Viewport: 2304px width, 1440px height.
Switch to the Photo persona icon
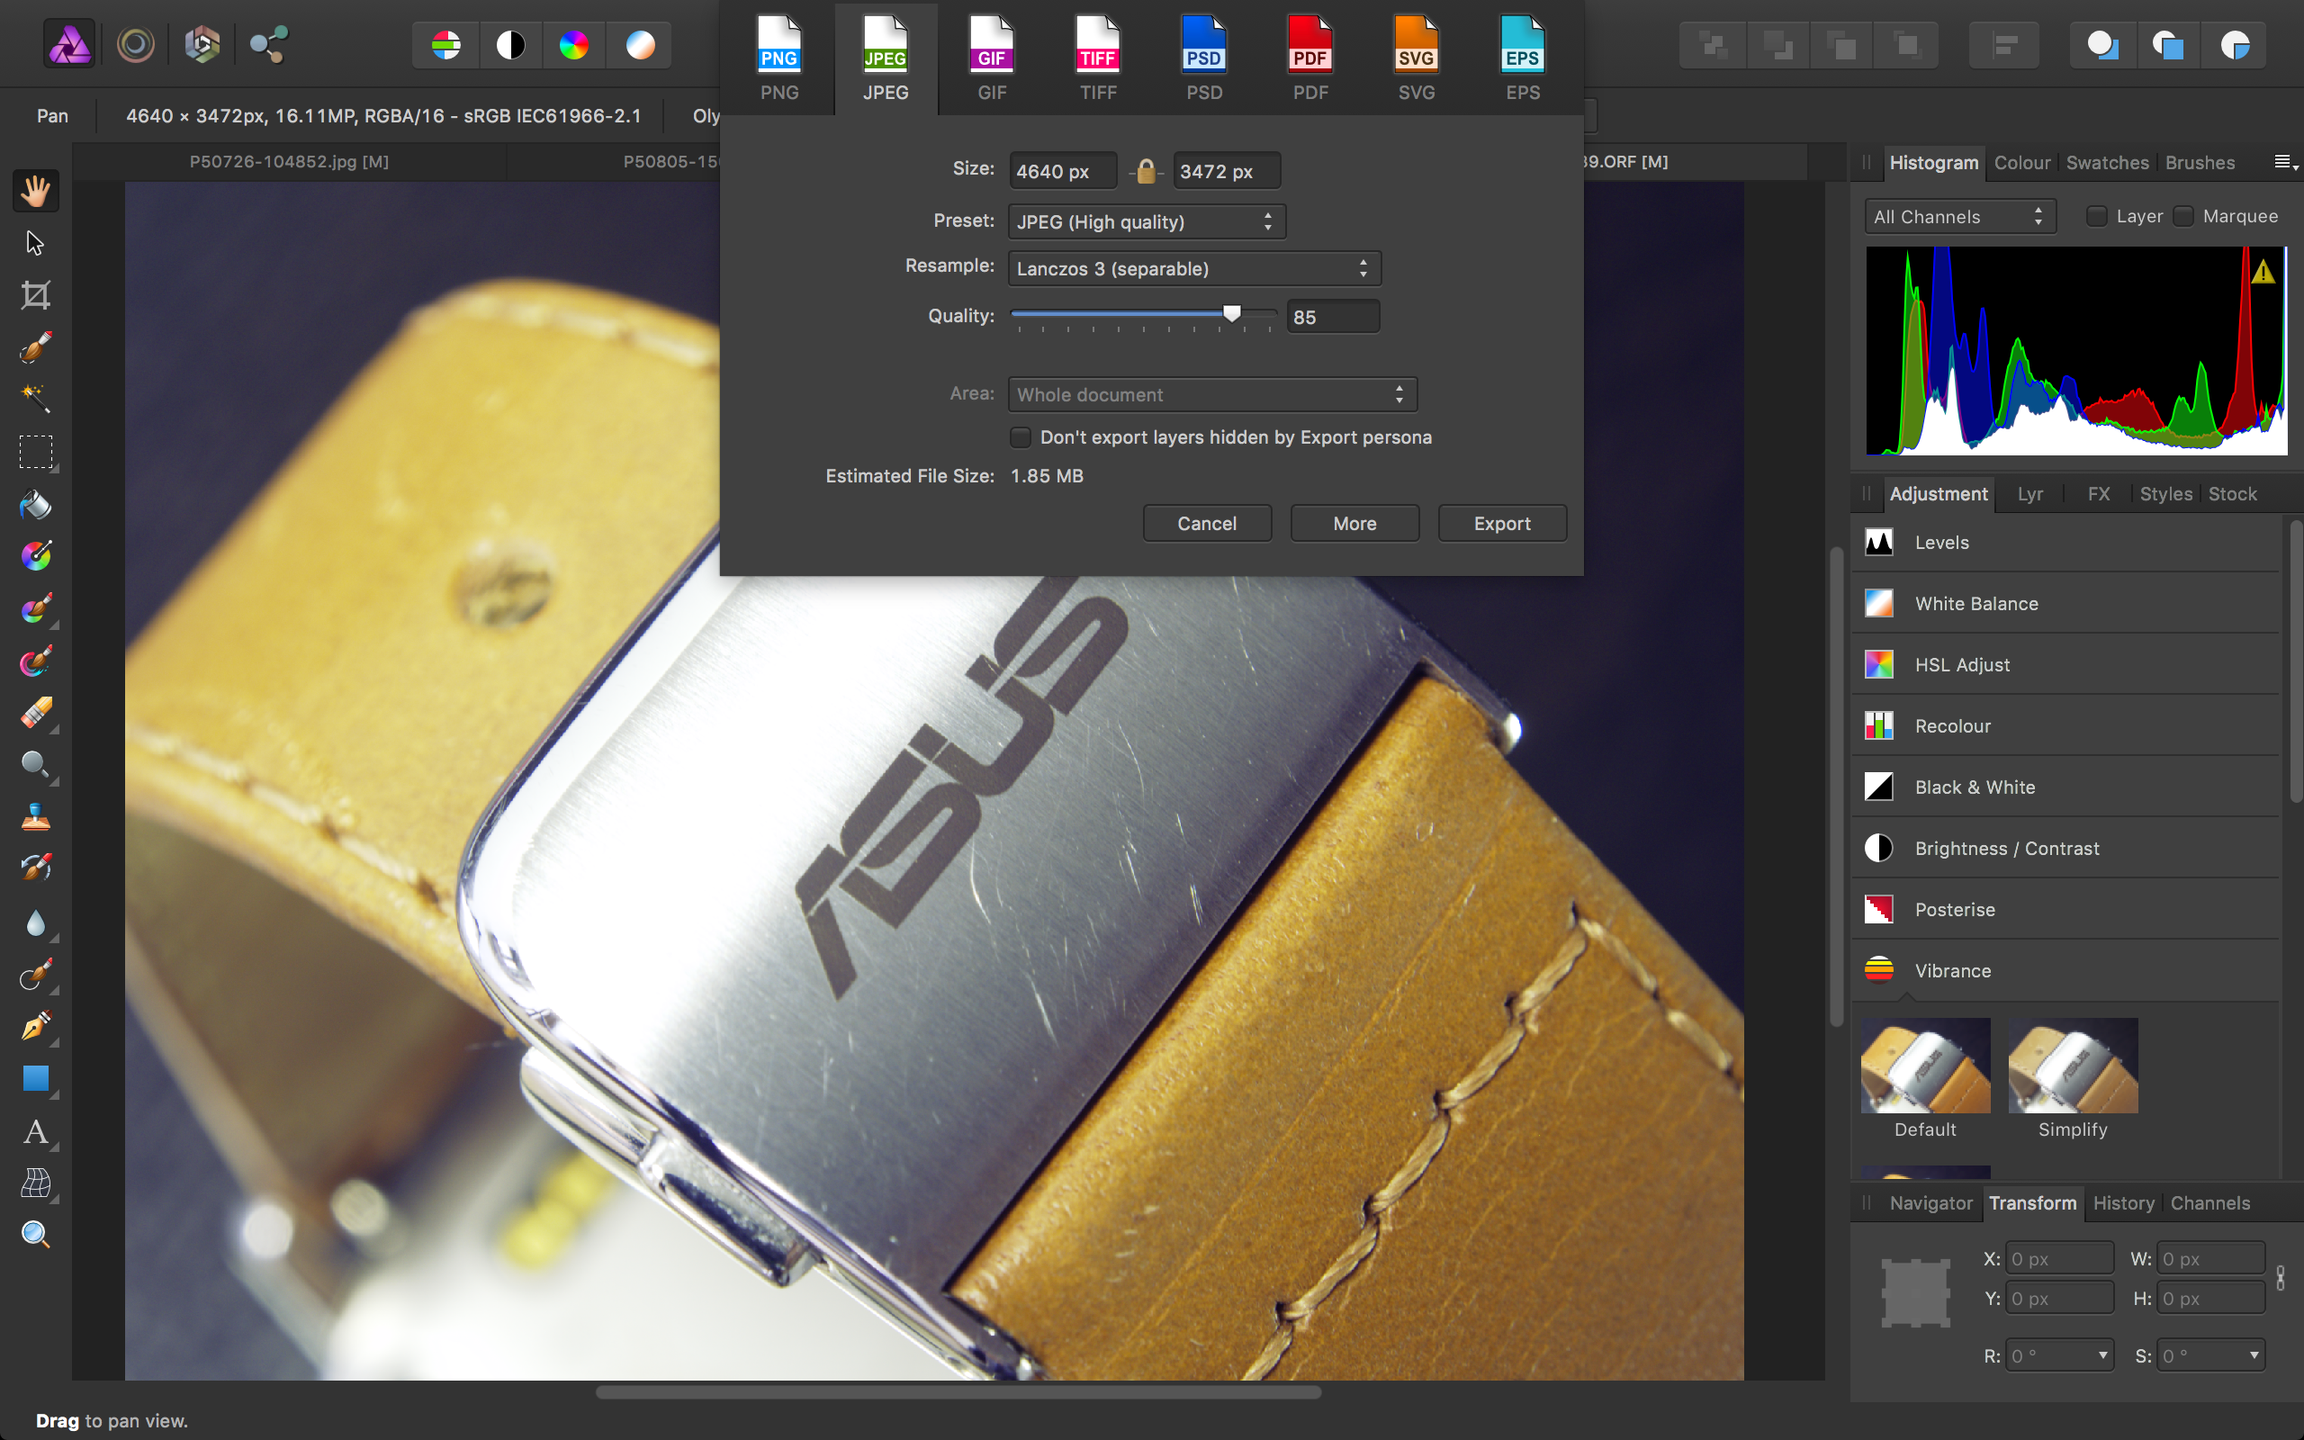70,45
